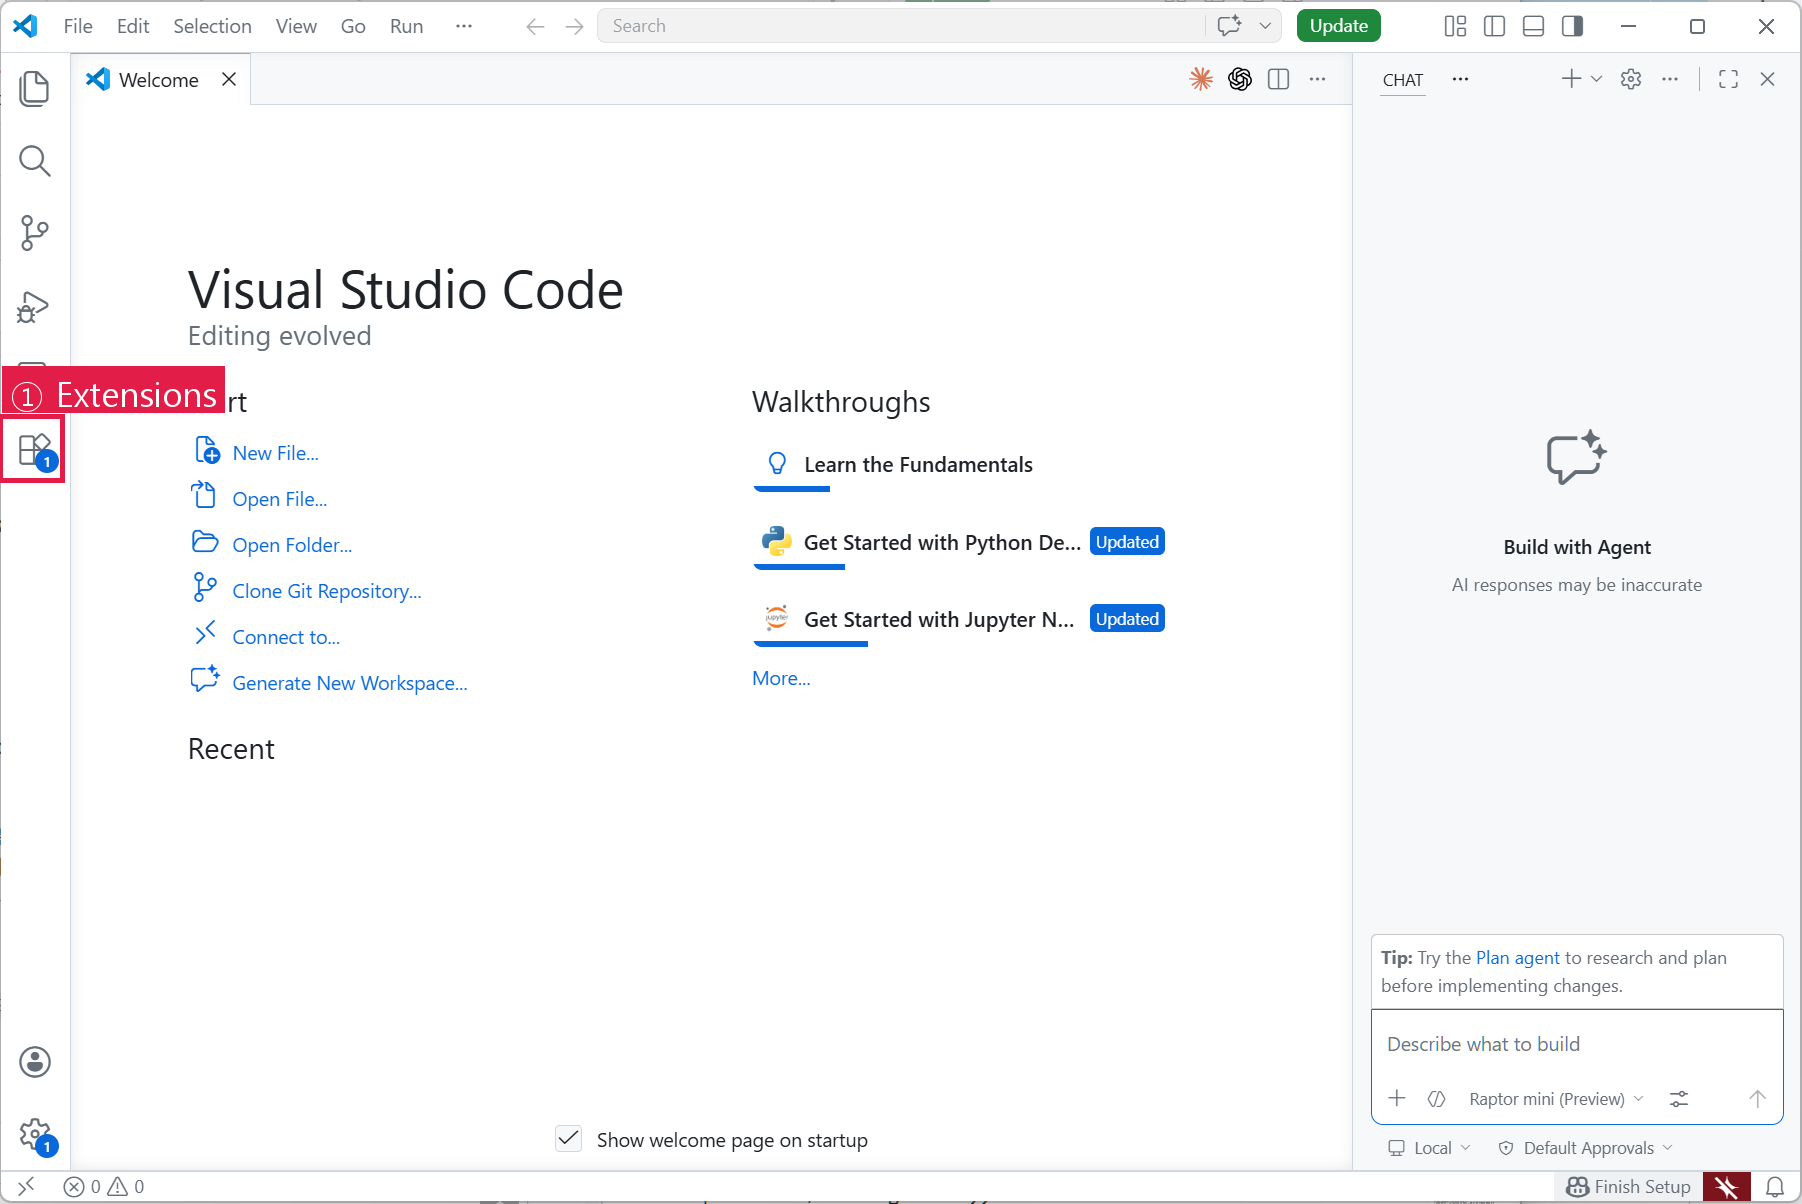Viewport: 1802px width, 1204px height.
Task: Click the Claude orange starburst icon
Action: click(1201, 79)
